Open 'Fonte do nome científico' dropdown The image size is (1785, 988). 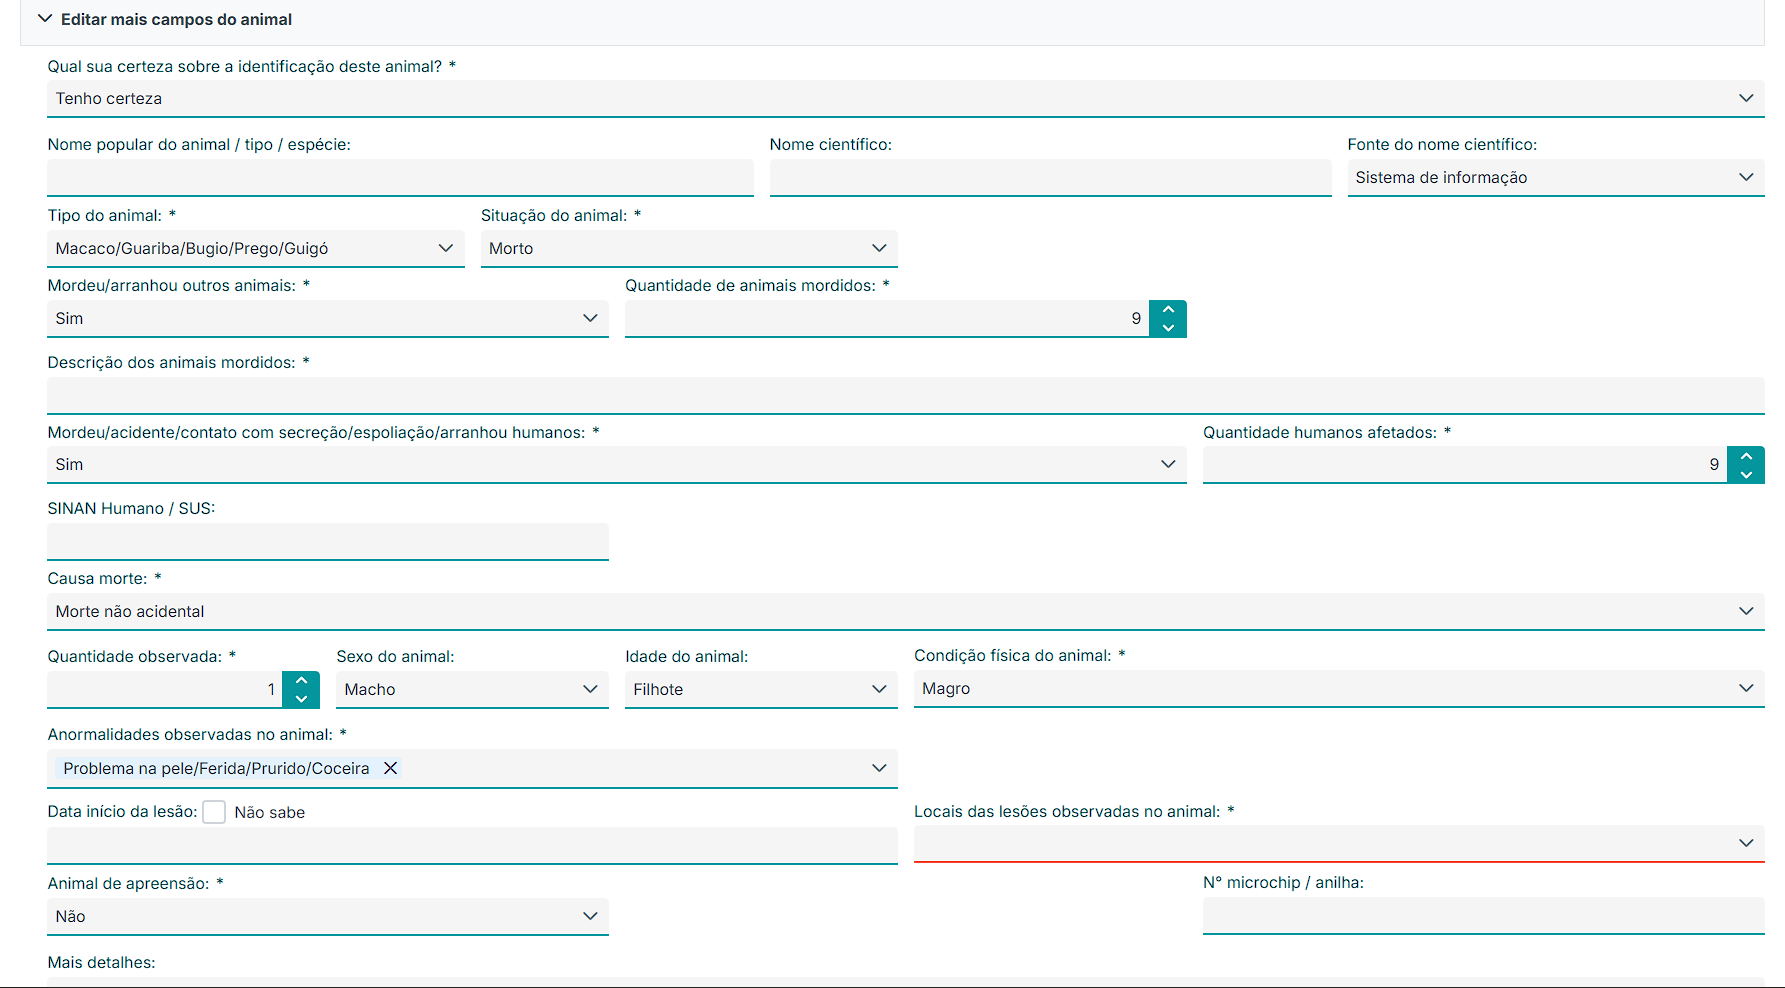(1555, 177)
